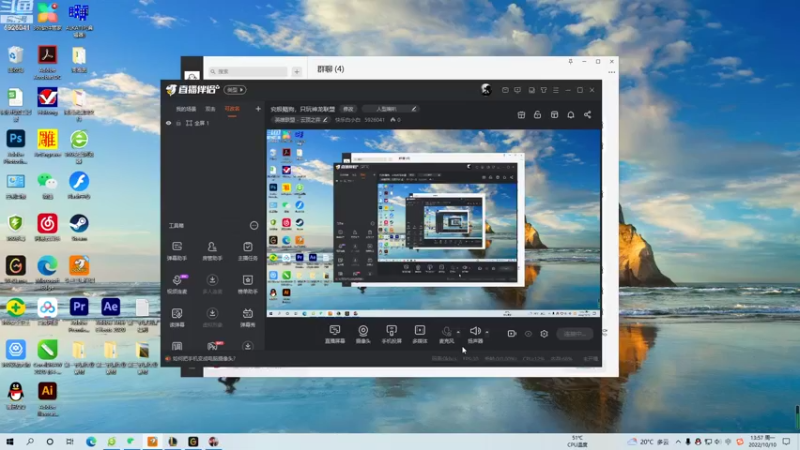Open the 弹幕助手 tool in the toolbox

pyautogui.click(x=177, y=251)
